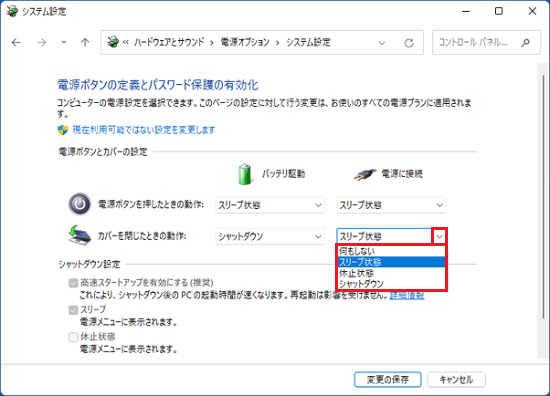Viewport: 550px width, 396px height.
Task: Click the shield icon beside the settings link
Action: (62, 130)
